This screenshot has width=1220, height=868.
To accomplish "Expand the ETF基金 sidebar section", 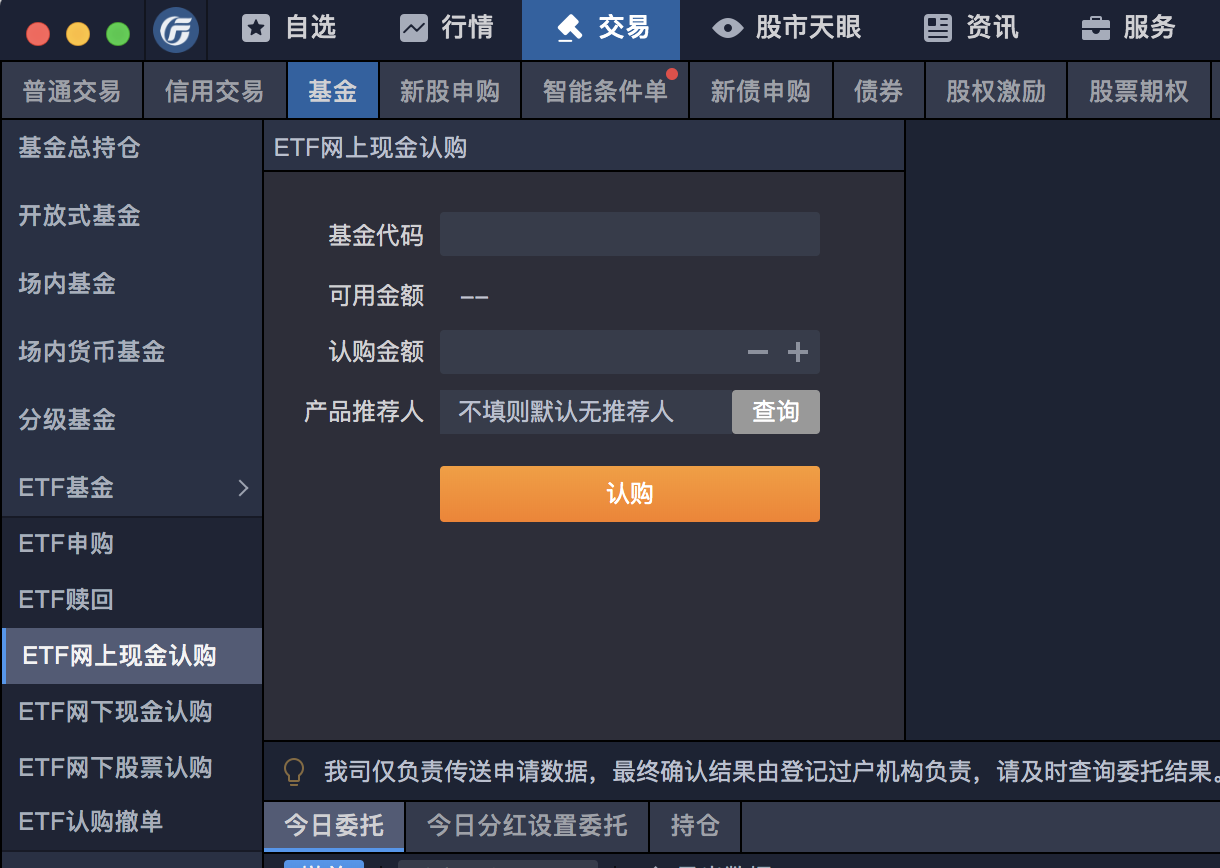I will tap(242, 488).
